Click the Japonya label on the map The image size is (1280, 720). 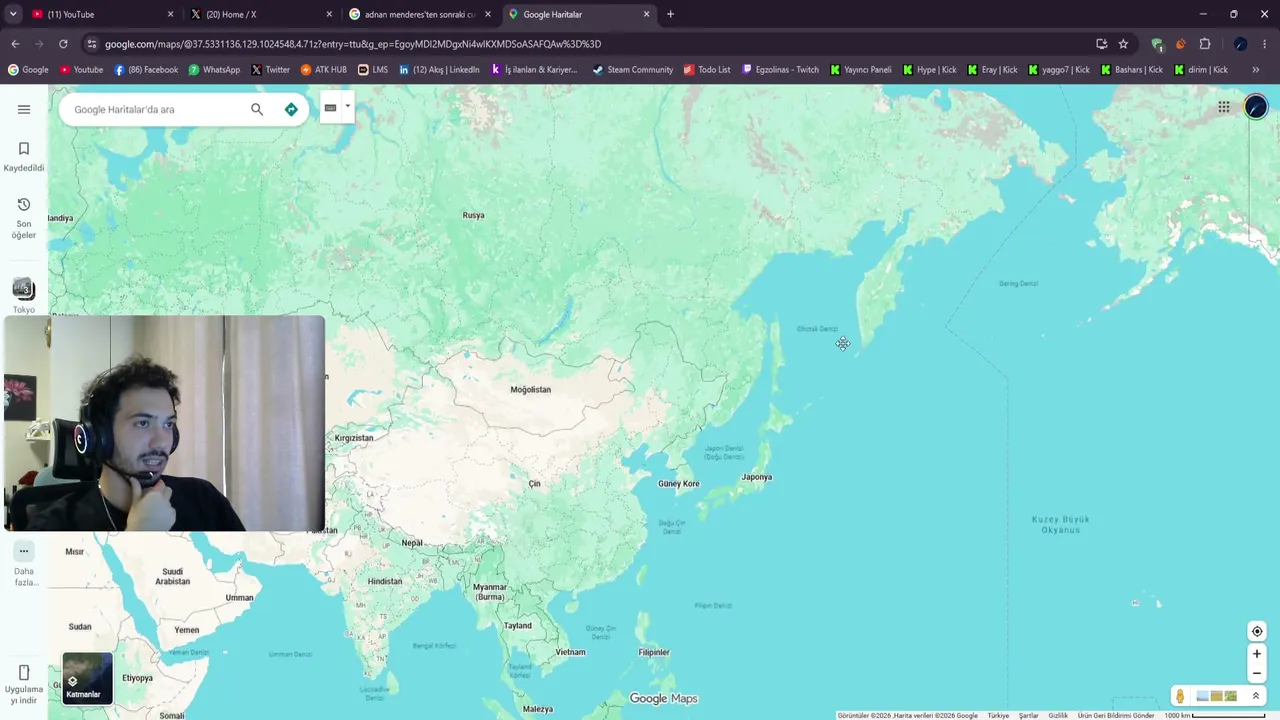tap(756, 477)
